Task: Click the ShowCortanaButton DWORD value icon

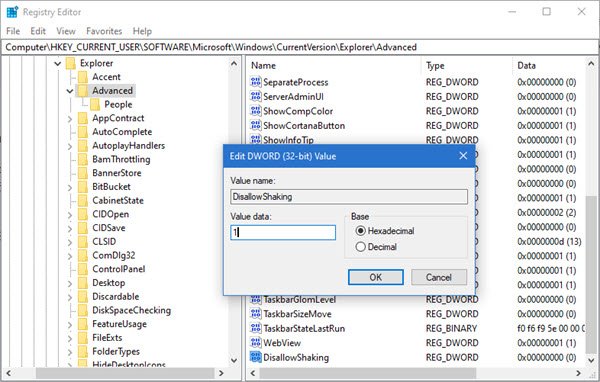Action: 255,126
